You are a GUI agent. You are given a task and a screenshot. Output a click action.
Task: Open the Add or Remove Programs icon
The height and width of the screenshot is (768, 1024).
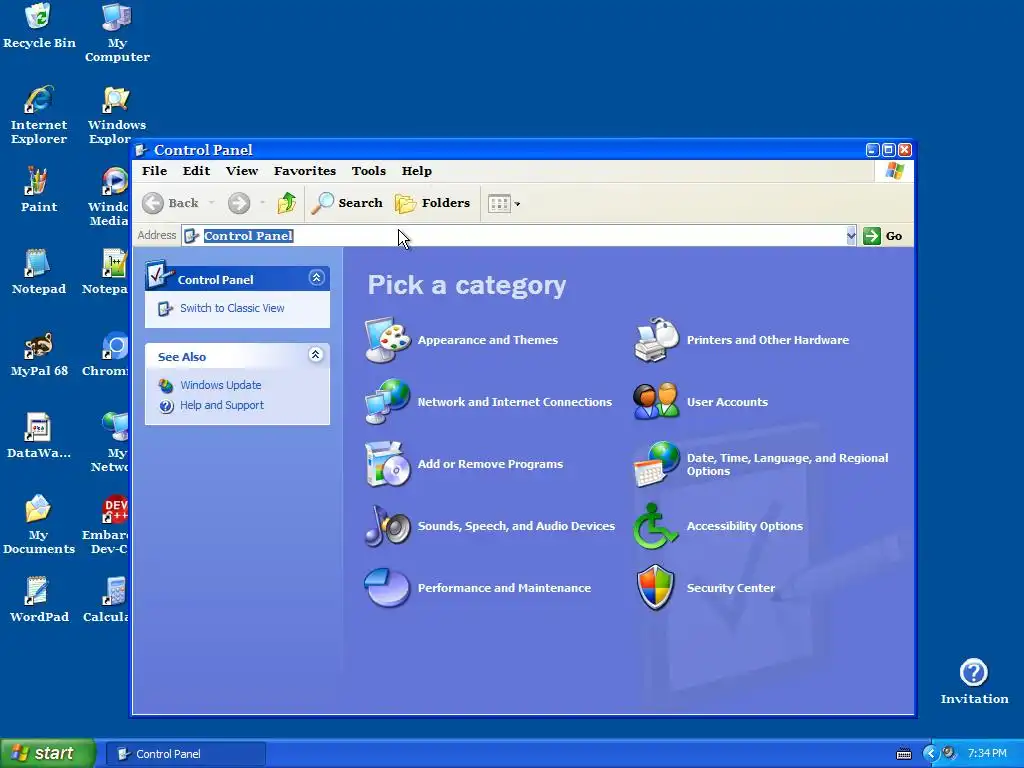388,464
